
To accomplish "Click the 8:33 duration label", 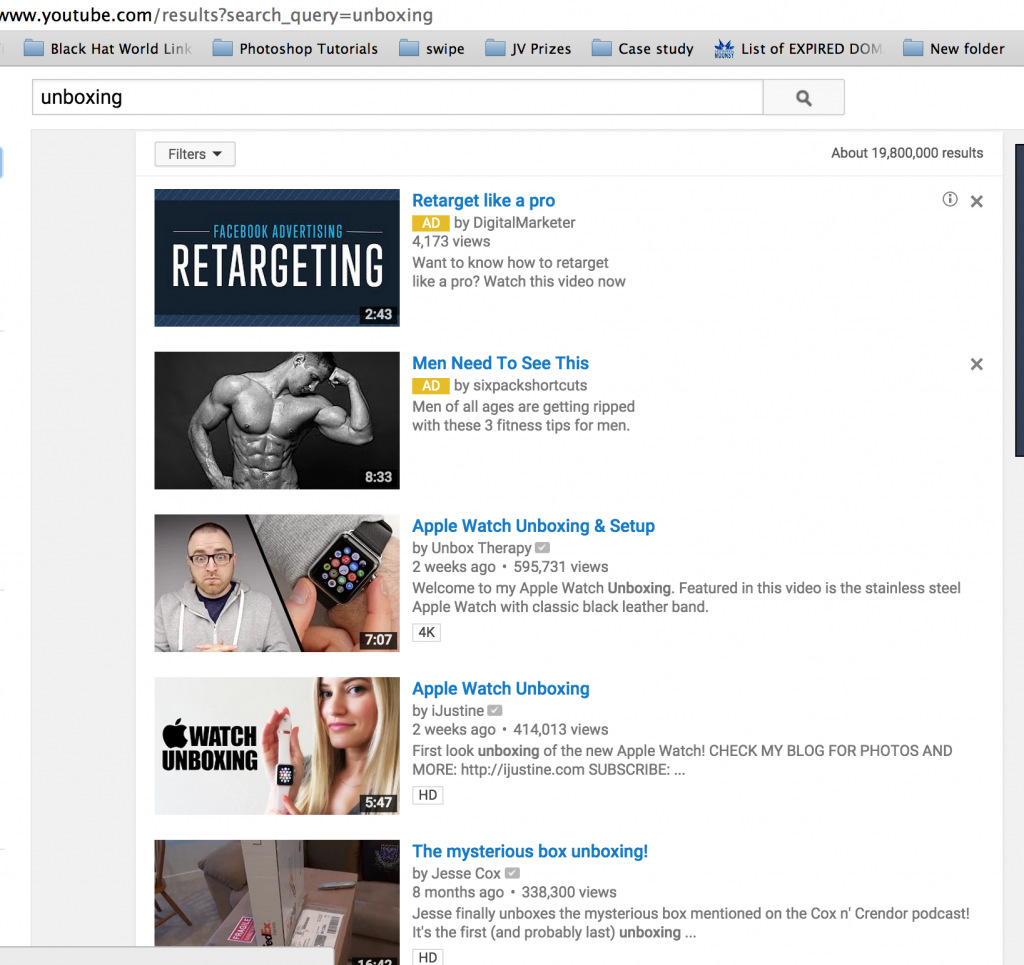I will 378,477.
